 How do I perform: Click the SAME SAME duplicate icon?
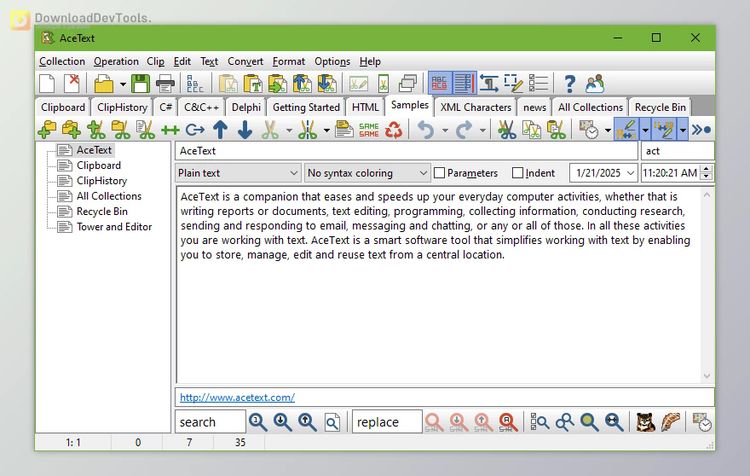coord(369,130)
